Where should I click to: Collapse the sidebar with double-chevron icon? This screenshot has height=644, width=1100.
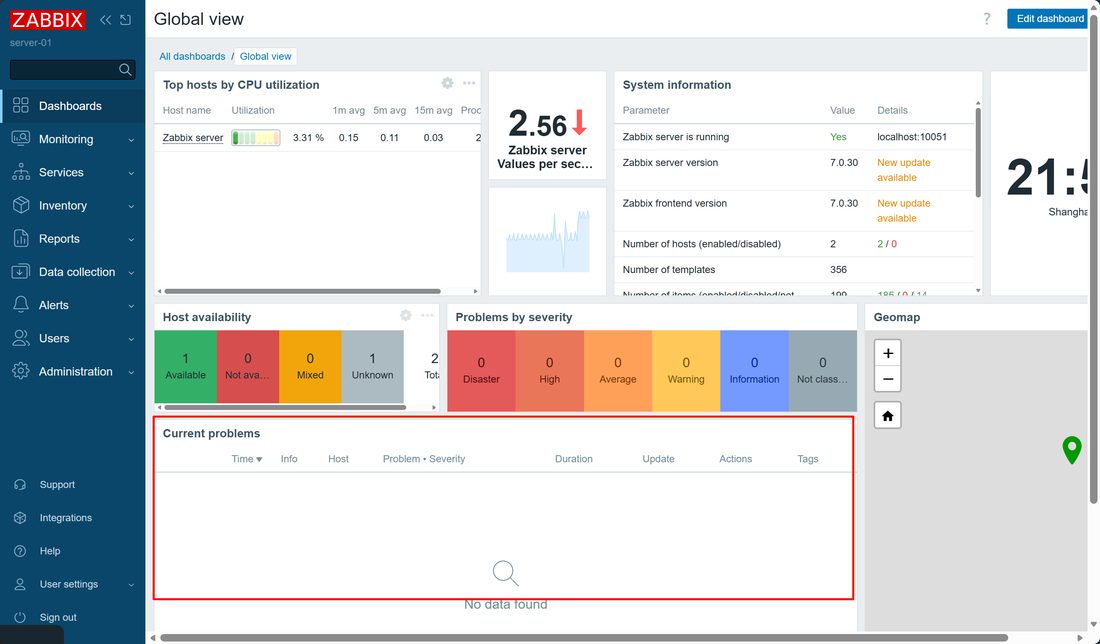pos(105,20)
